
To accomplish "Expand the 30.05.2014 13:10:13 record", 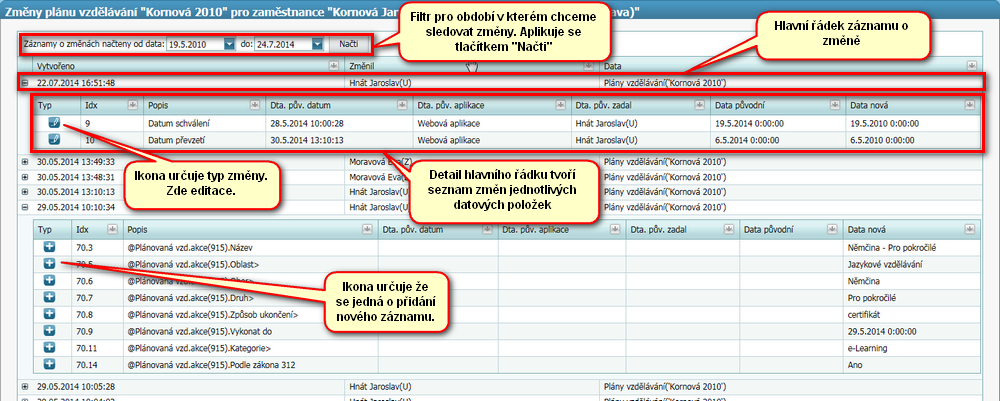I will pyautogui.click(x=26, y=192).
